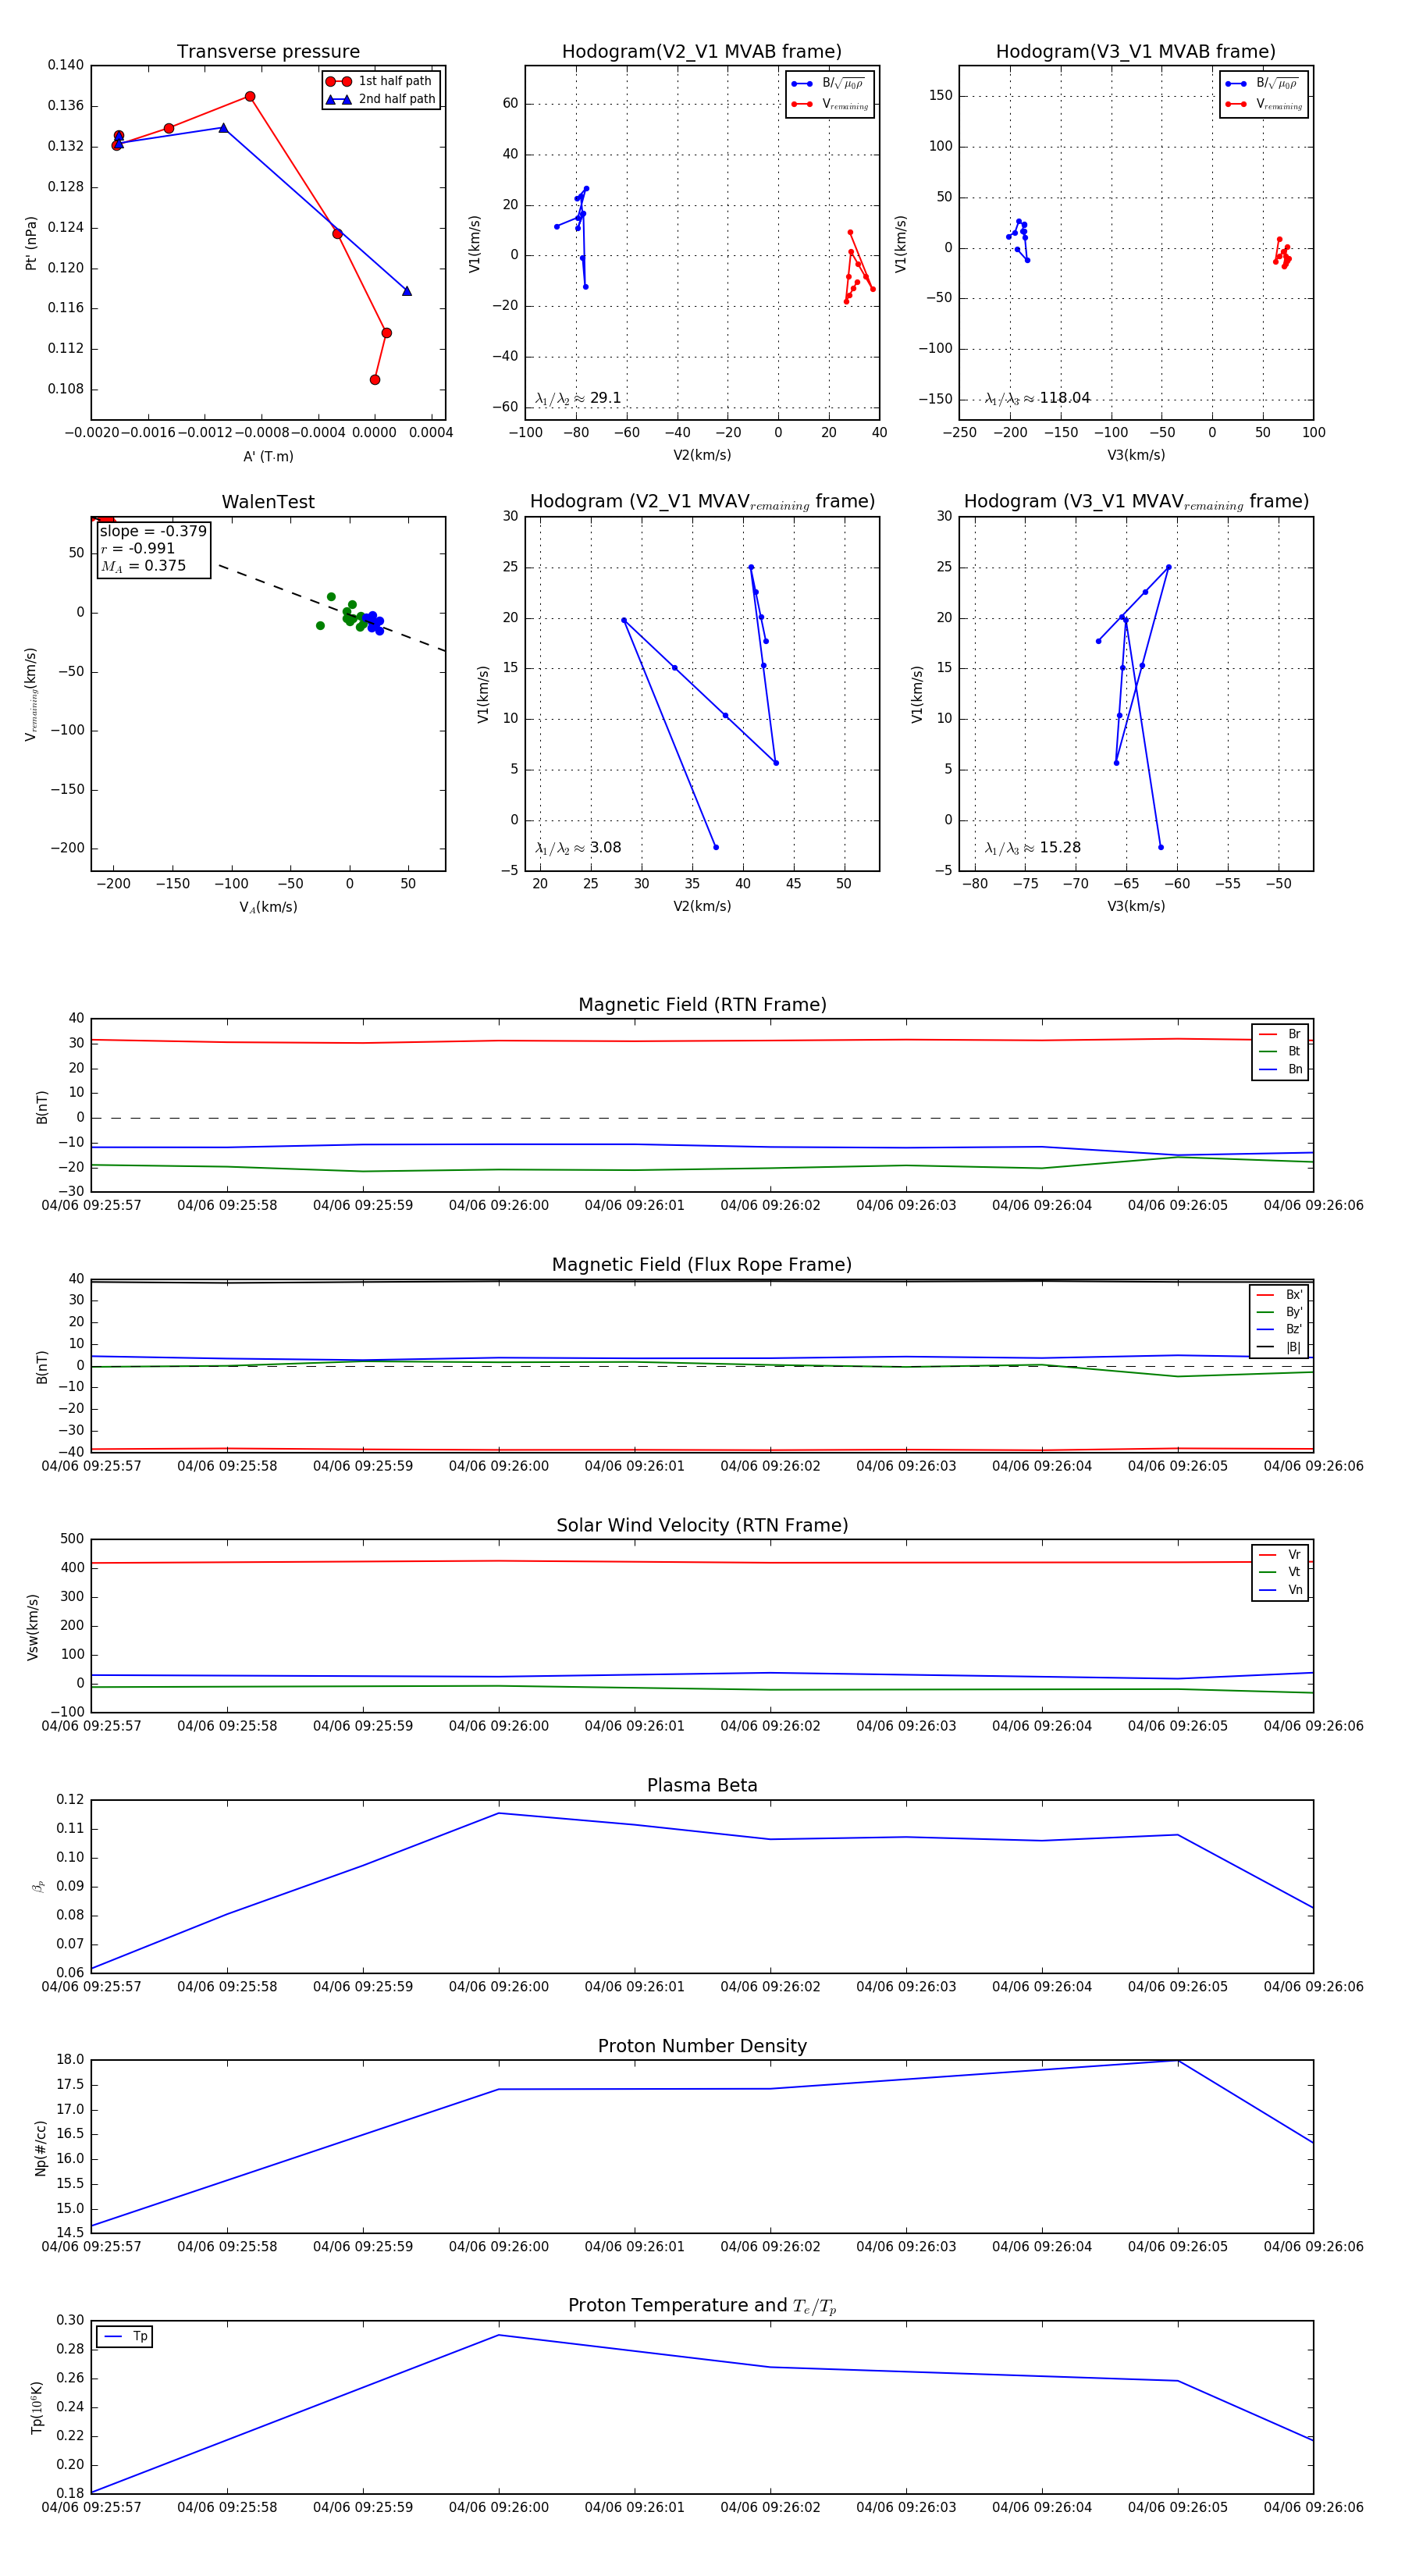Click the Walen test slope statistics box
Viewport: 1405px width, 2576px height.
pos(153,549)
